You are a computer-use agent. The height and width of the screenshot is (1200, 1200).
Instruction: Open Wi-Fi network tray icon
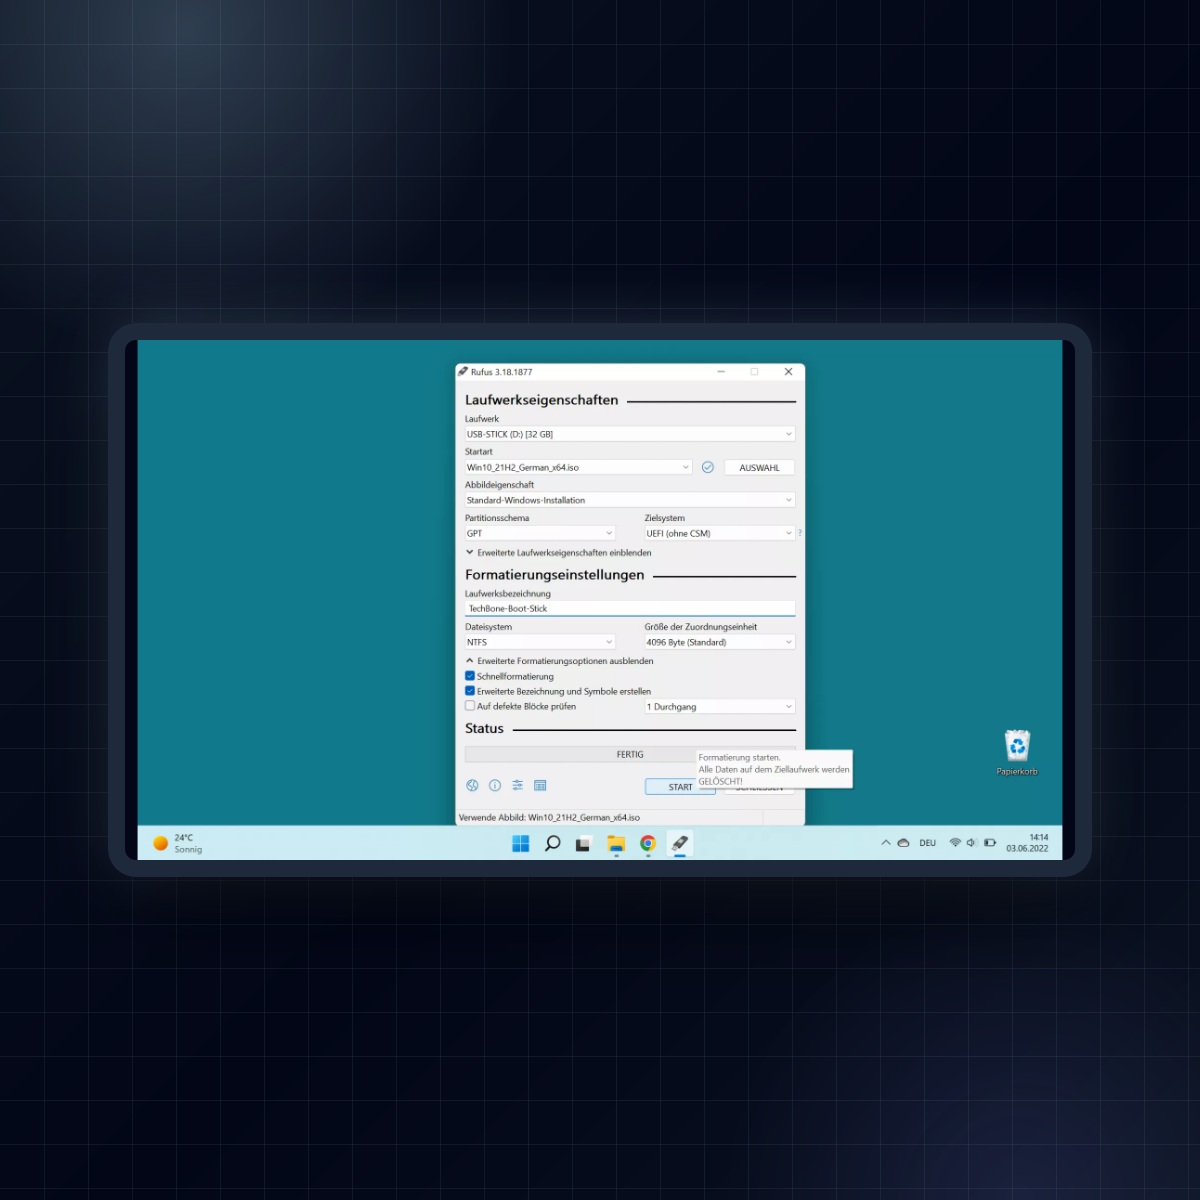[955, 843]
